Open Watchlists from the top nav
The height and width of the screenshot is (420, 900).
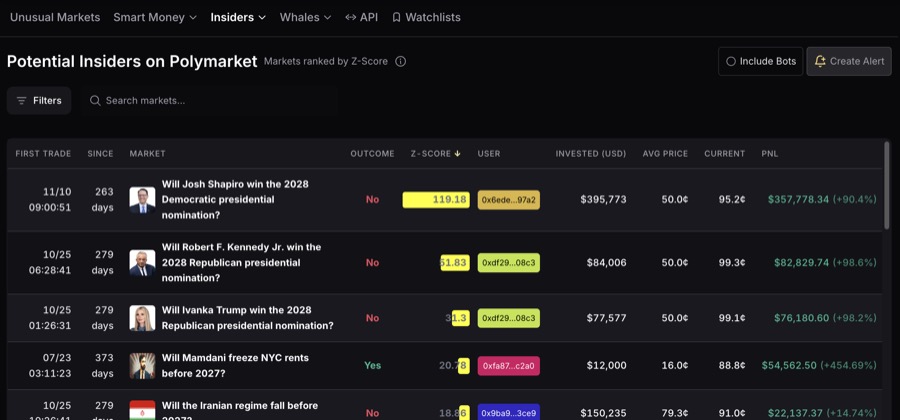pyautogui.click(x=426, y=17)
